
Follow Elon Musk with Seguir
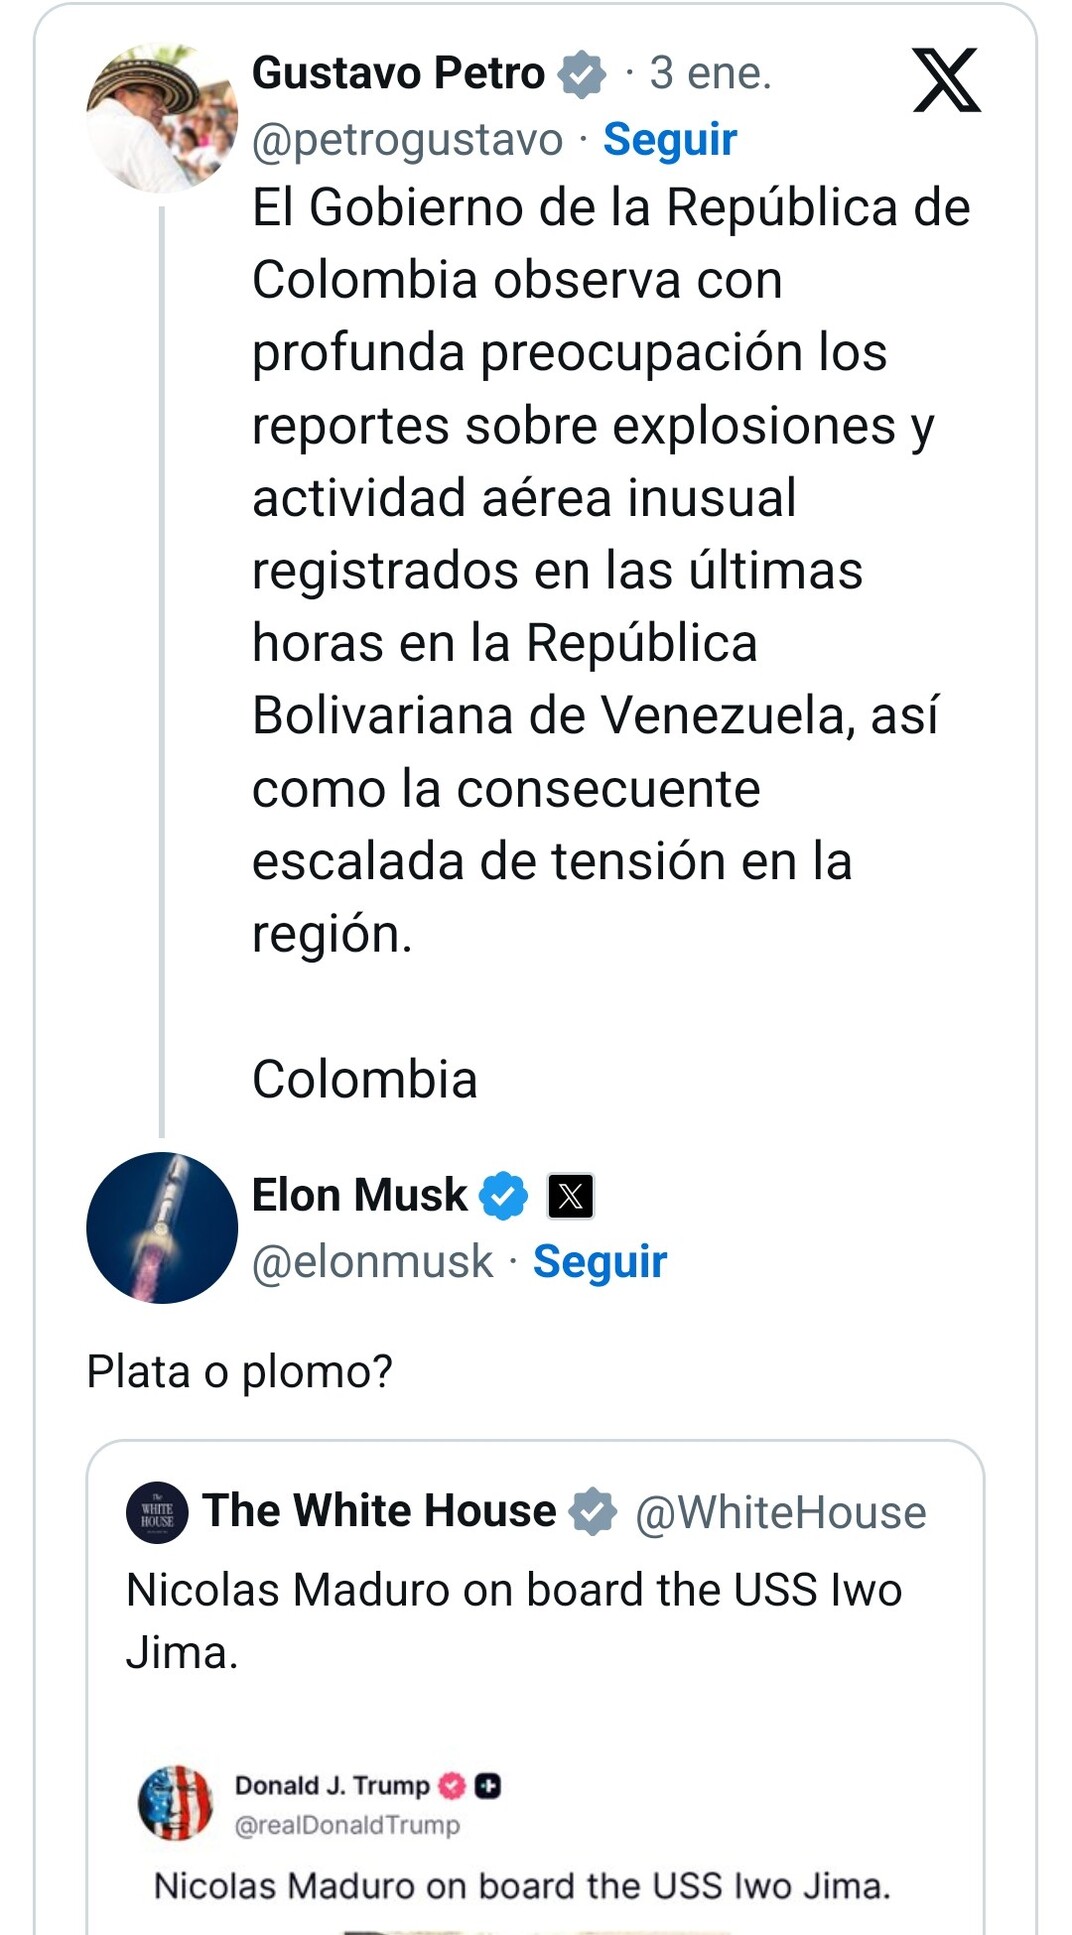point(599,1262)
